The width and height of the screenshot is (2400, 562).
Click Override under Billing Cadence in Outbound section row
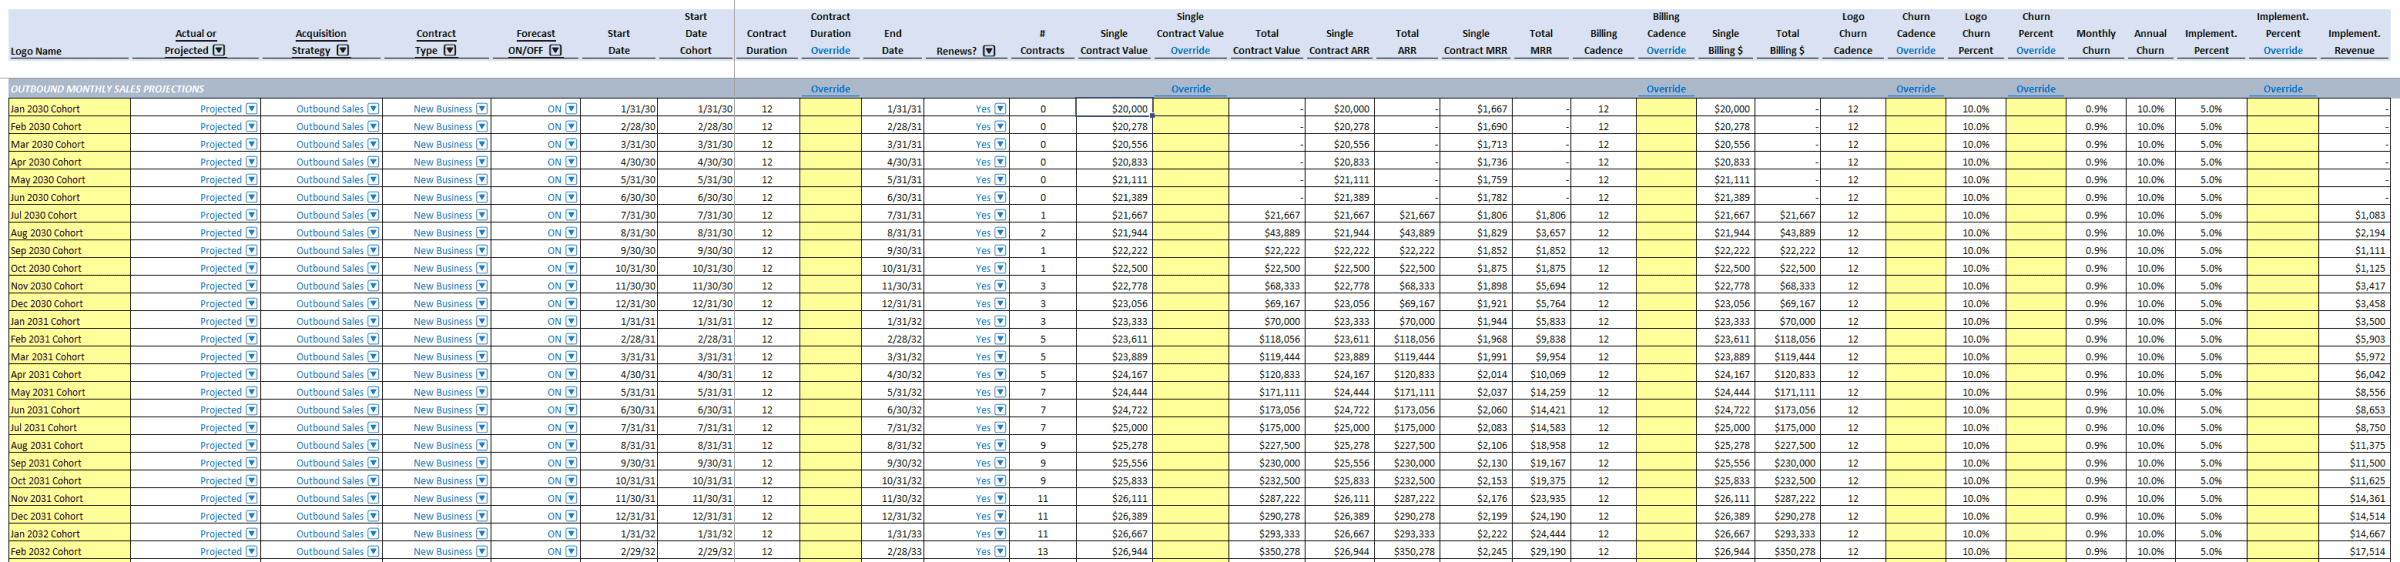pyautogui.click(x=1666, y=89)
